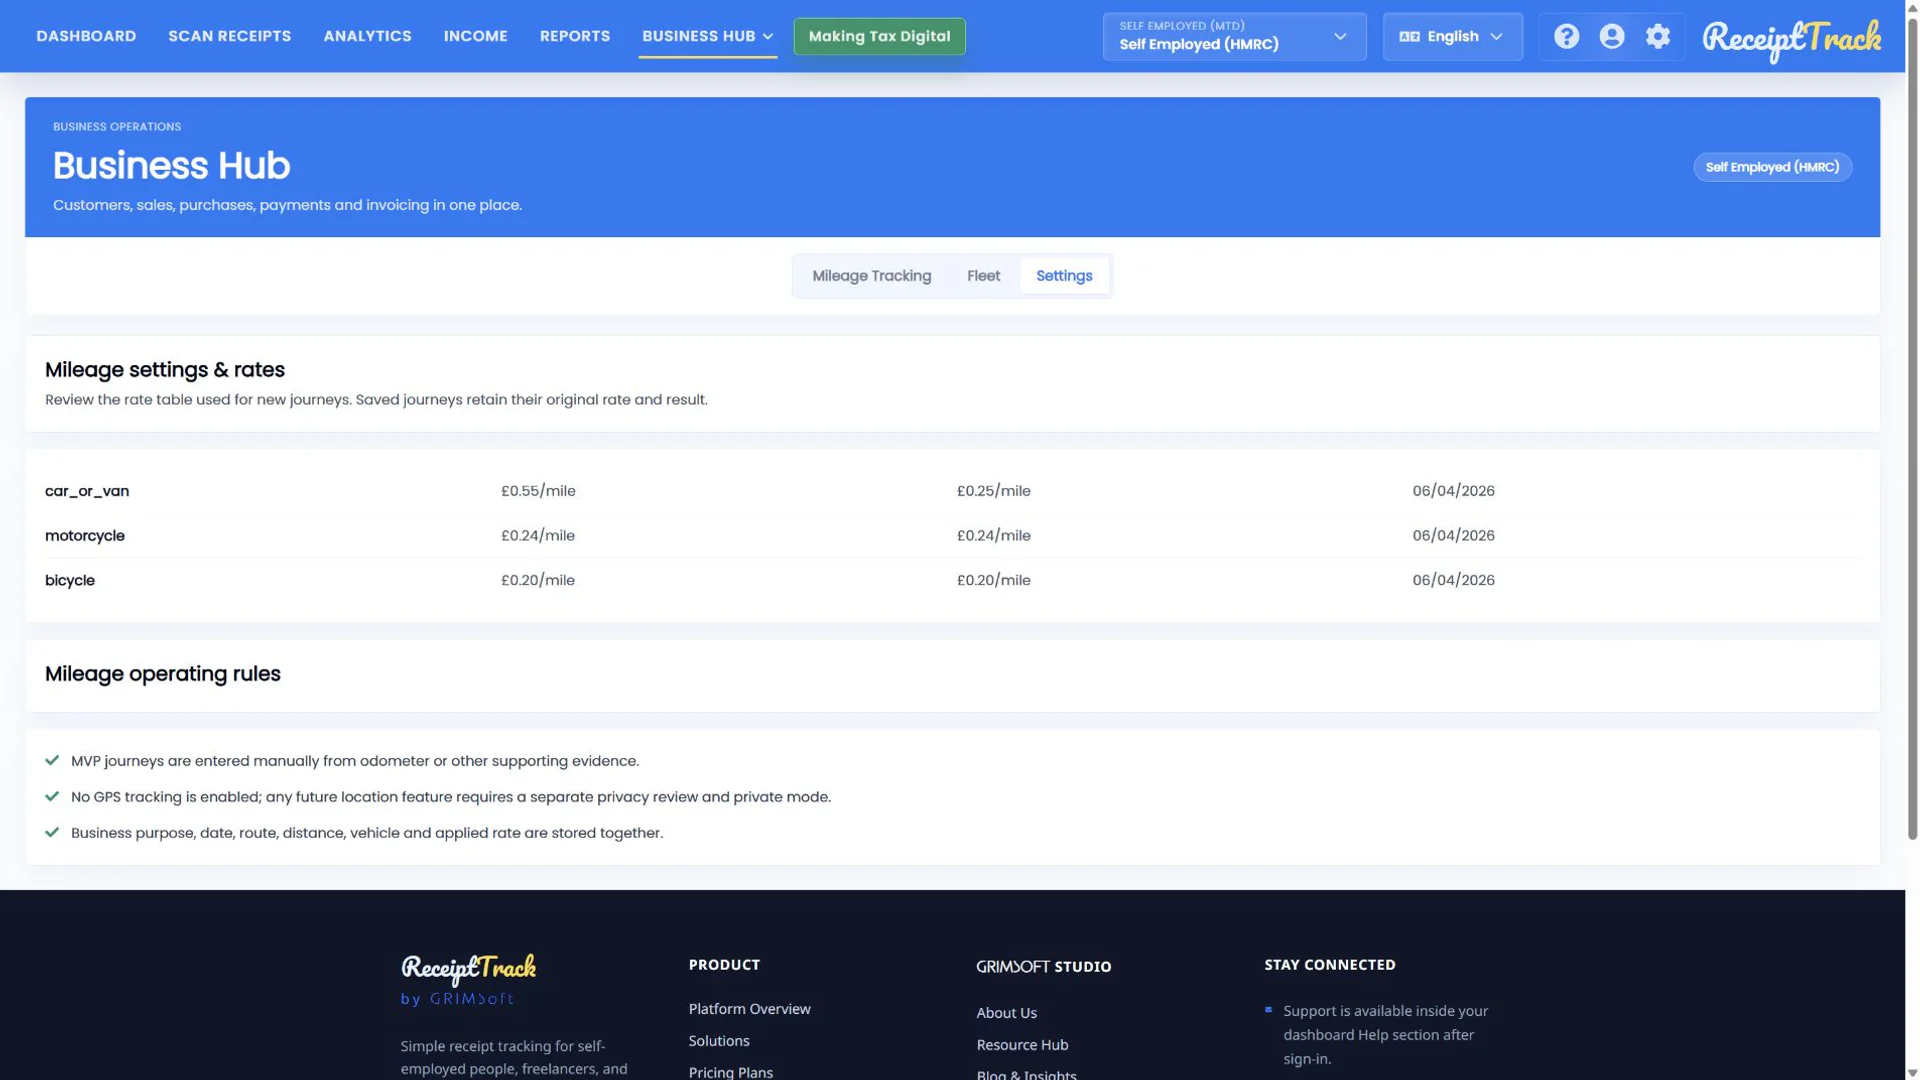Click the scrollbar down arrow
Image resolution: width=1920 pixels, height=1080 pixels.
(x=1912, y=1072)
